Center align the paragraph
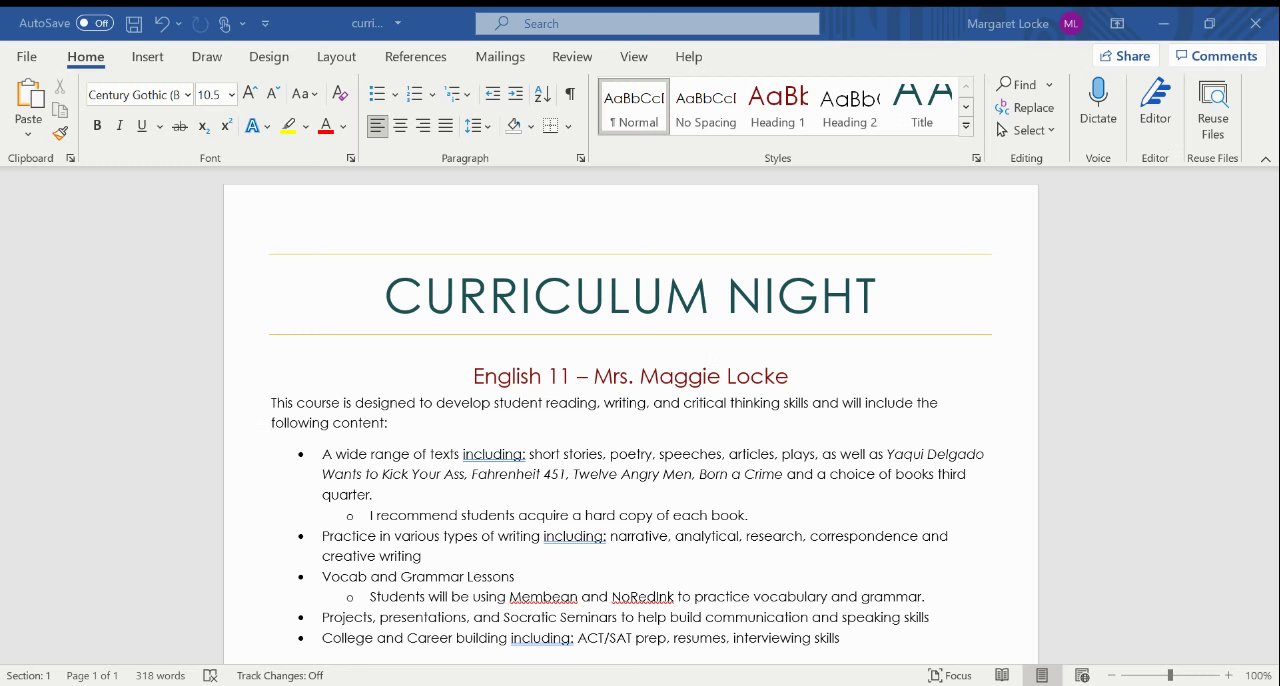Image resolution: width=1280 pixels, height=686 pixels. tap(400, 126)
